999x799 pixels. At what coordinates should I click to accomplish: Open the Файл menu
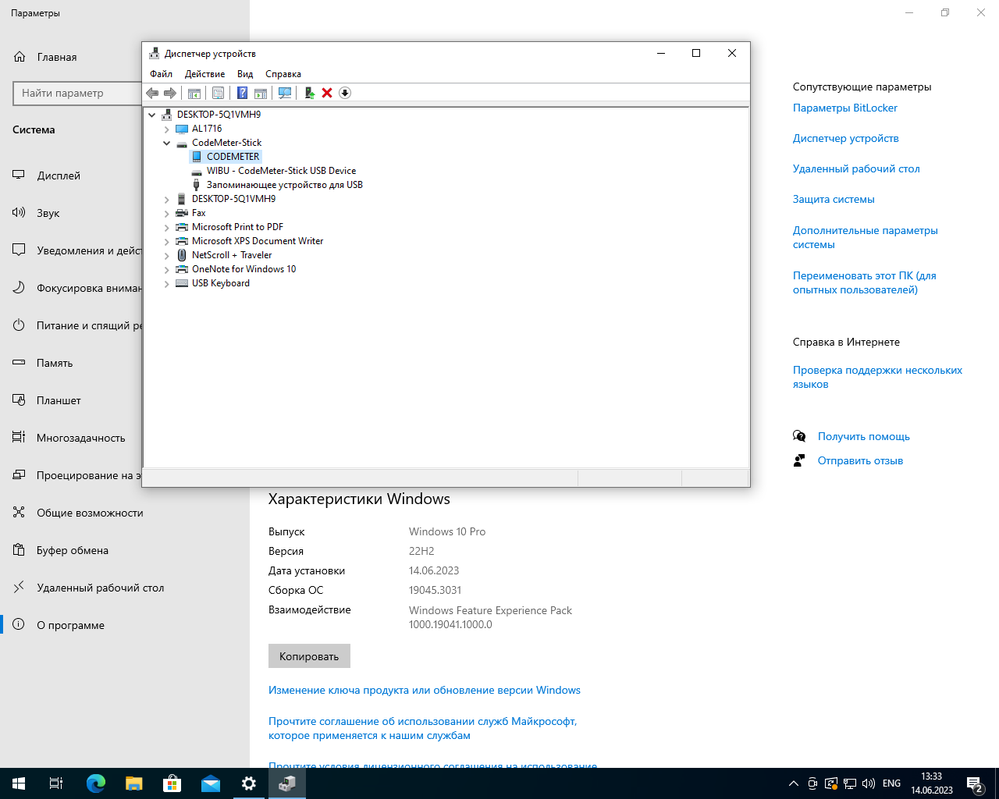161,74
